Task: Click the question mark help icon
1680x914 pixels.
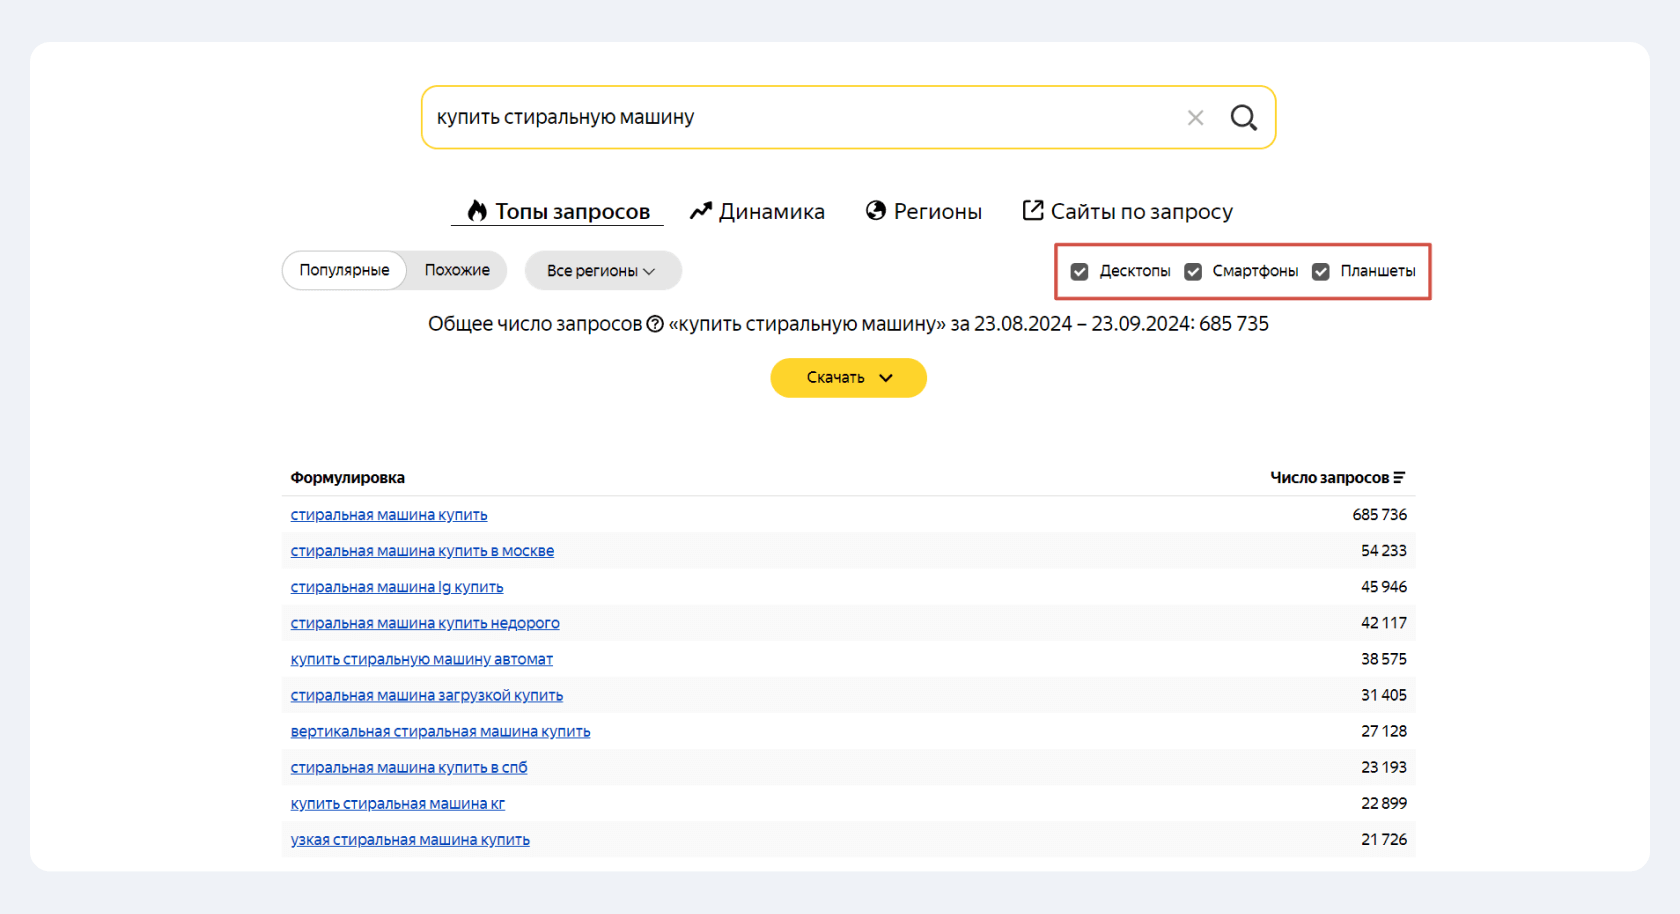Action: (x=655, y=324)
